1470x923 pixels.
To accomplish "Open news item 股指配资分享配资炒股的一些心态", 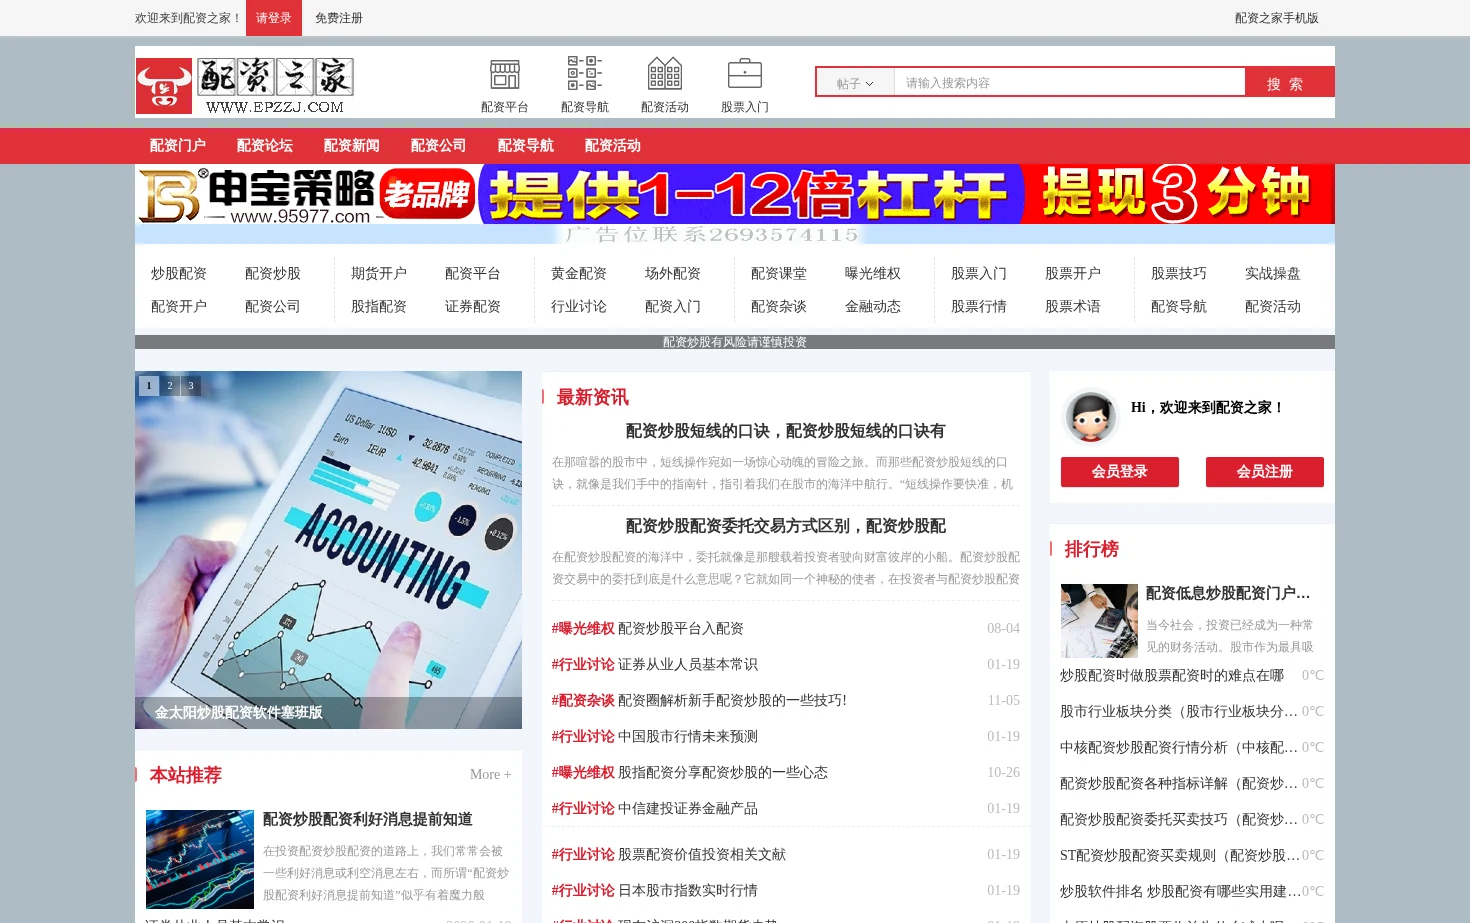I will 723,772.
